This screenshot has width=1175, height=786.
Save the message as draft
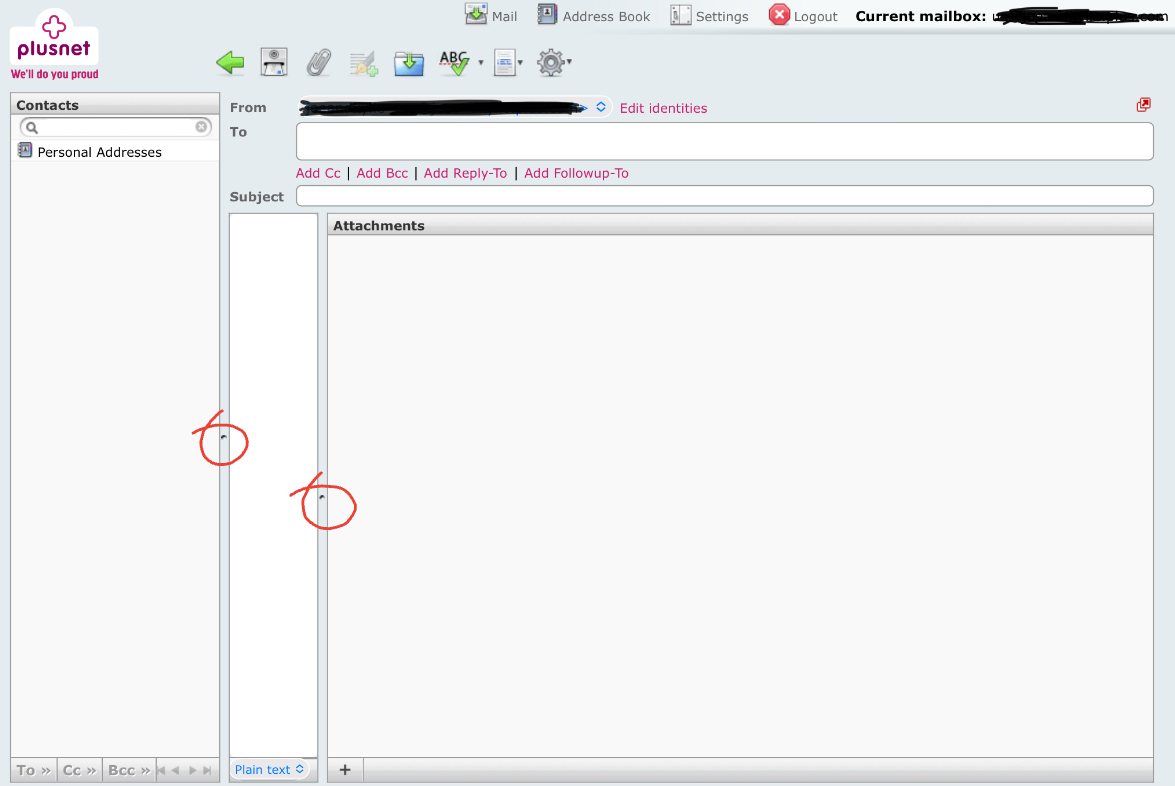(x=409, y=62)
